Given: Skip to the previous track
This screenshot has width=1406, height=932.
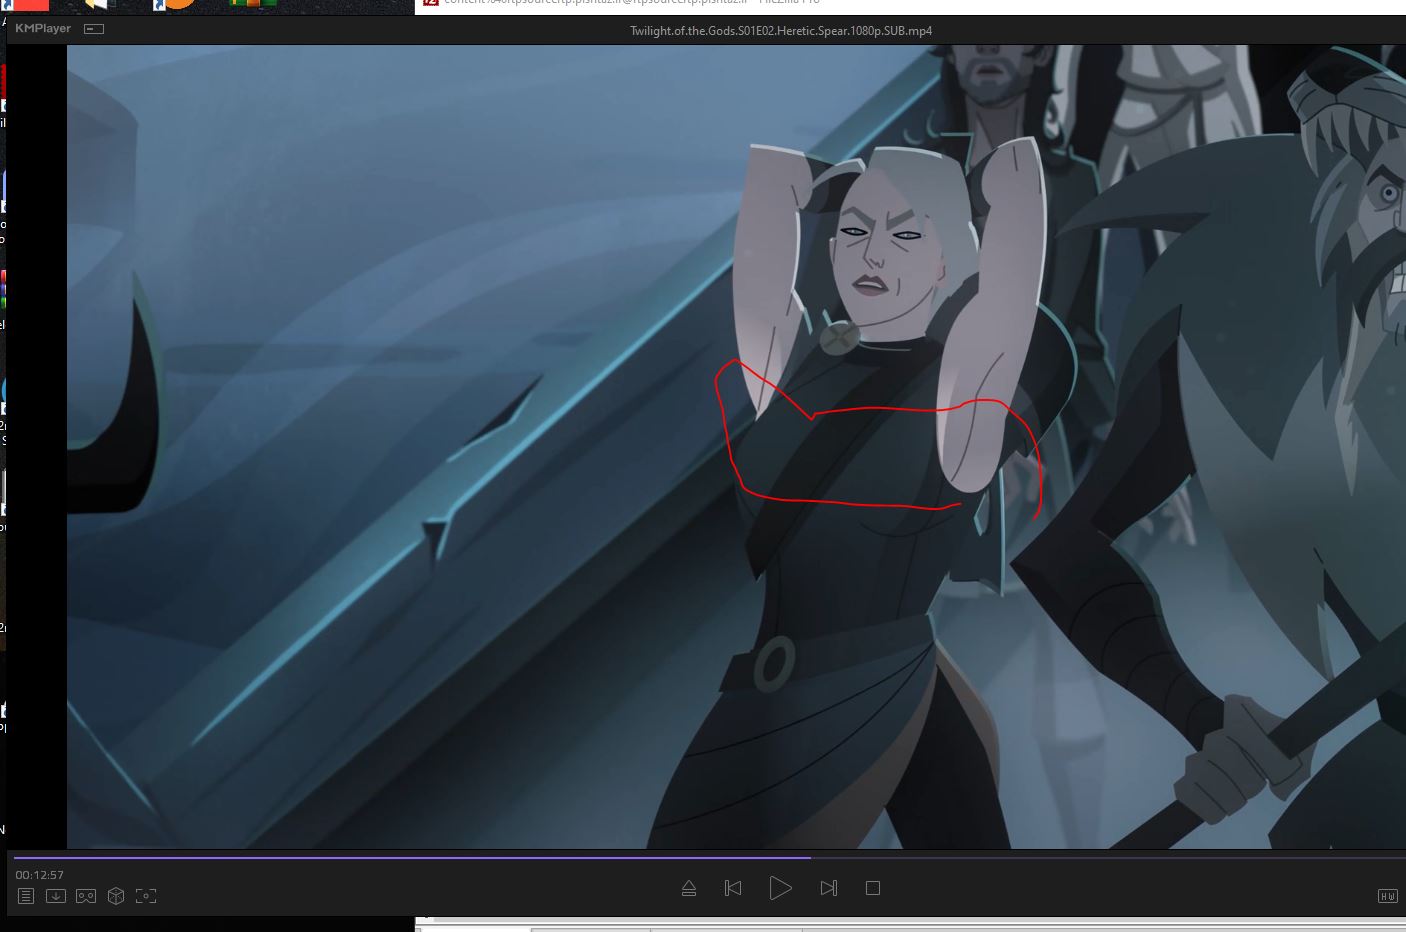Looking at the screenshot, I should [733, 888].
